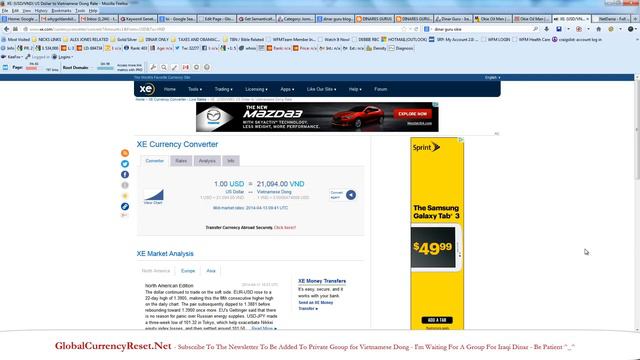Viewport: 640px width, 360px height.
Task: Open the ALEX JONES RELATED bookmarks folder
Action: (x=86, y=40)
